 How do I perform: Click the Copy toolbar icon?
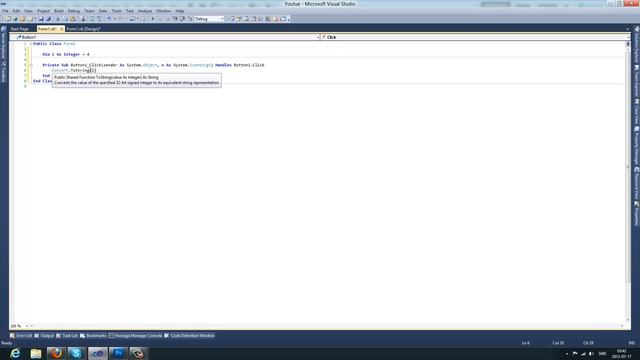click(x=65, y=19)
